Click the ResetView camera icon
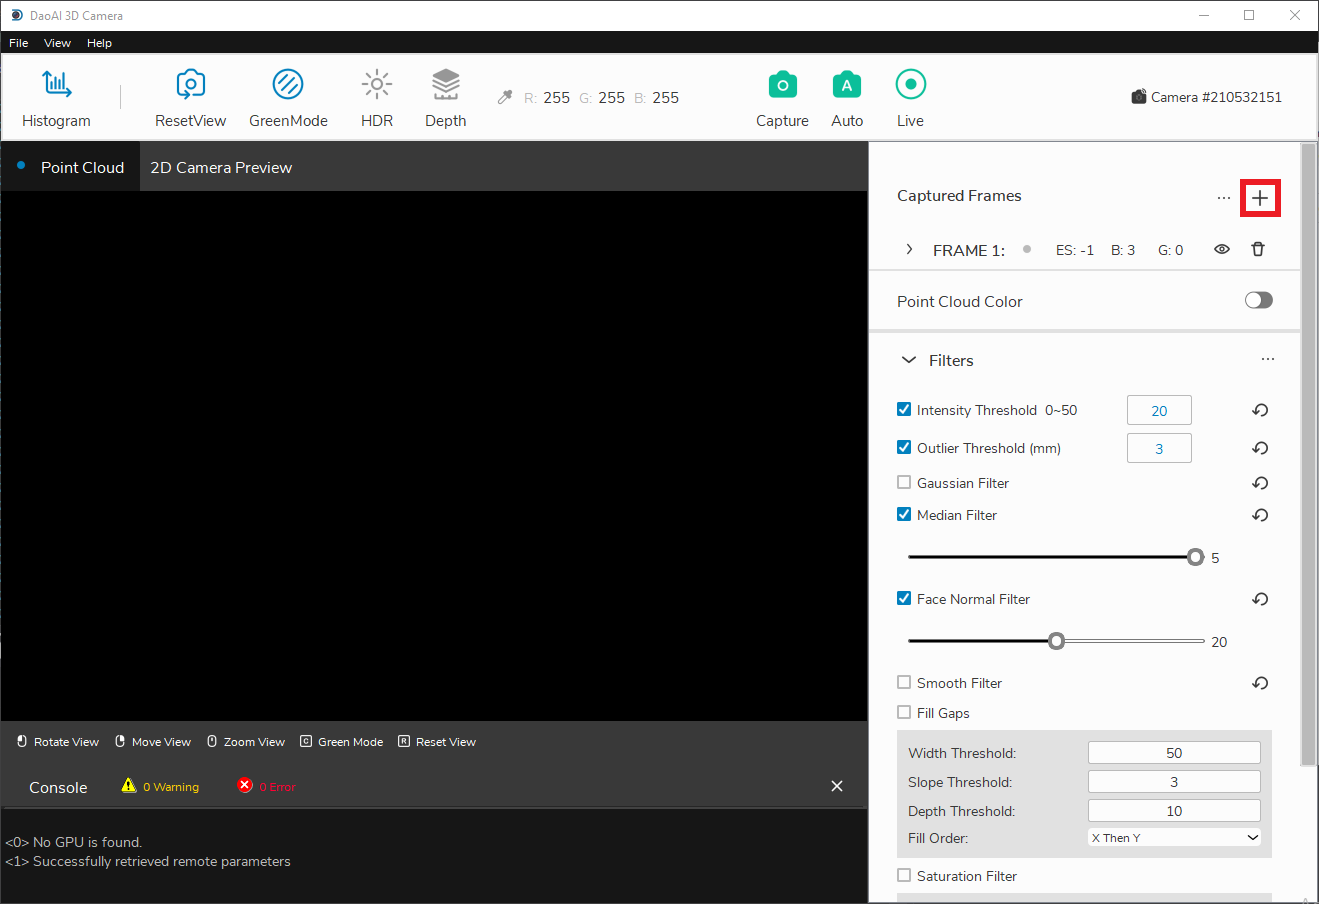Screen dimensions: 1319x904 (x=190, y=86)
